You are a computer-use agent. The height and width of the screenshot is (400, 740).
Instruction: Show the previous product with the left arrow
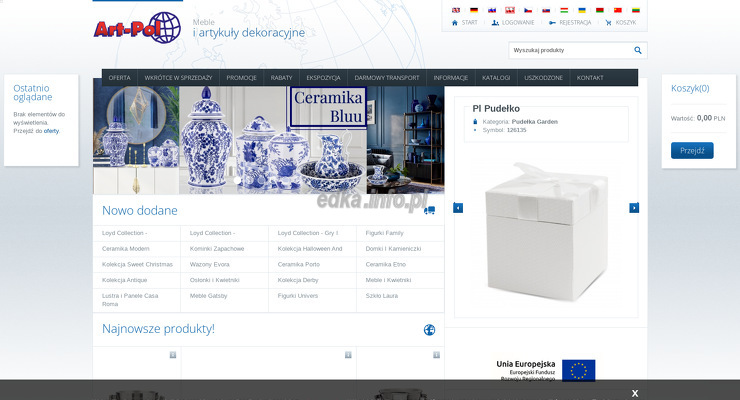[x=458, y=208]
